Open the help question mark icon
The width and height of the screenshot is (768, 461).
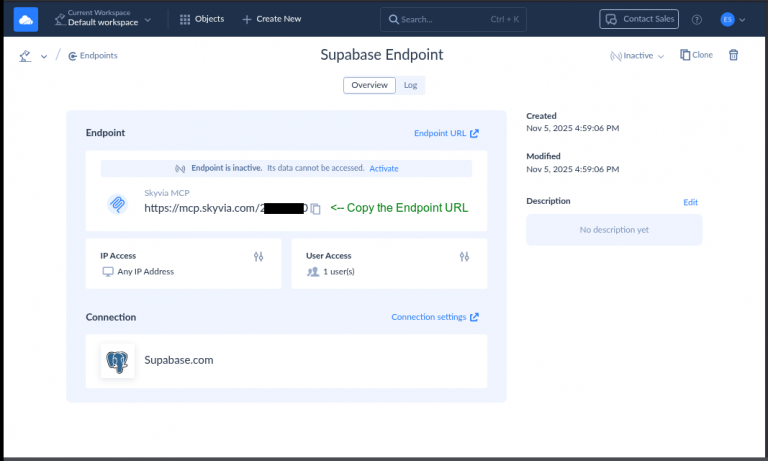[697, 19]
